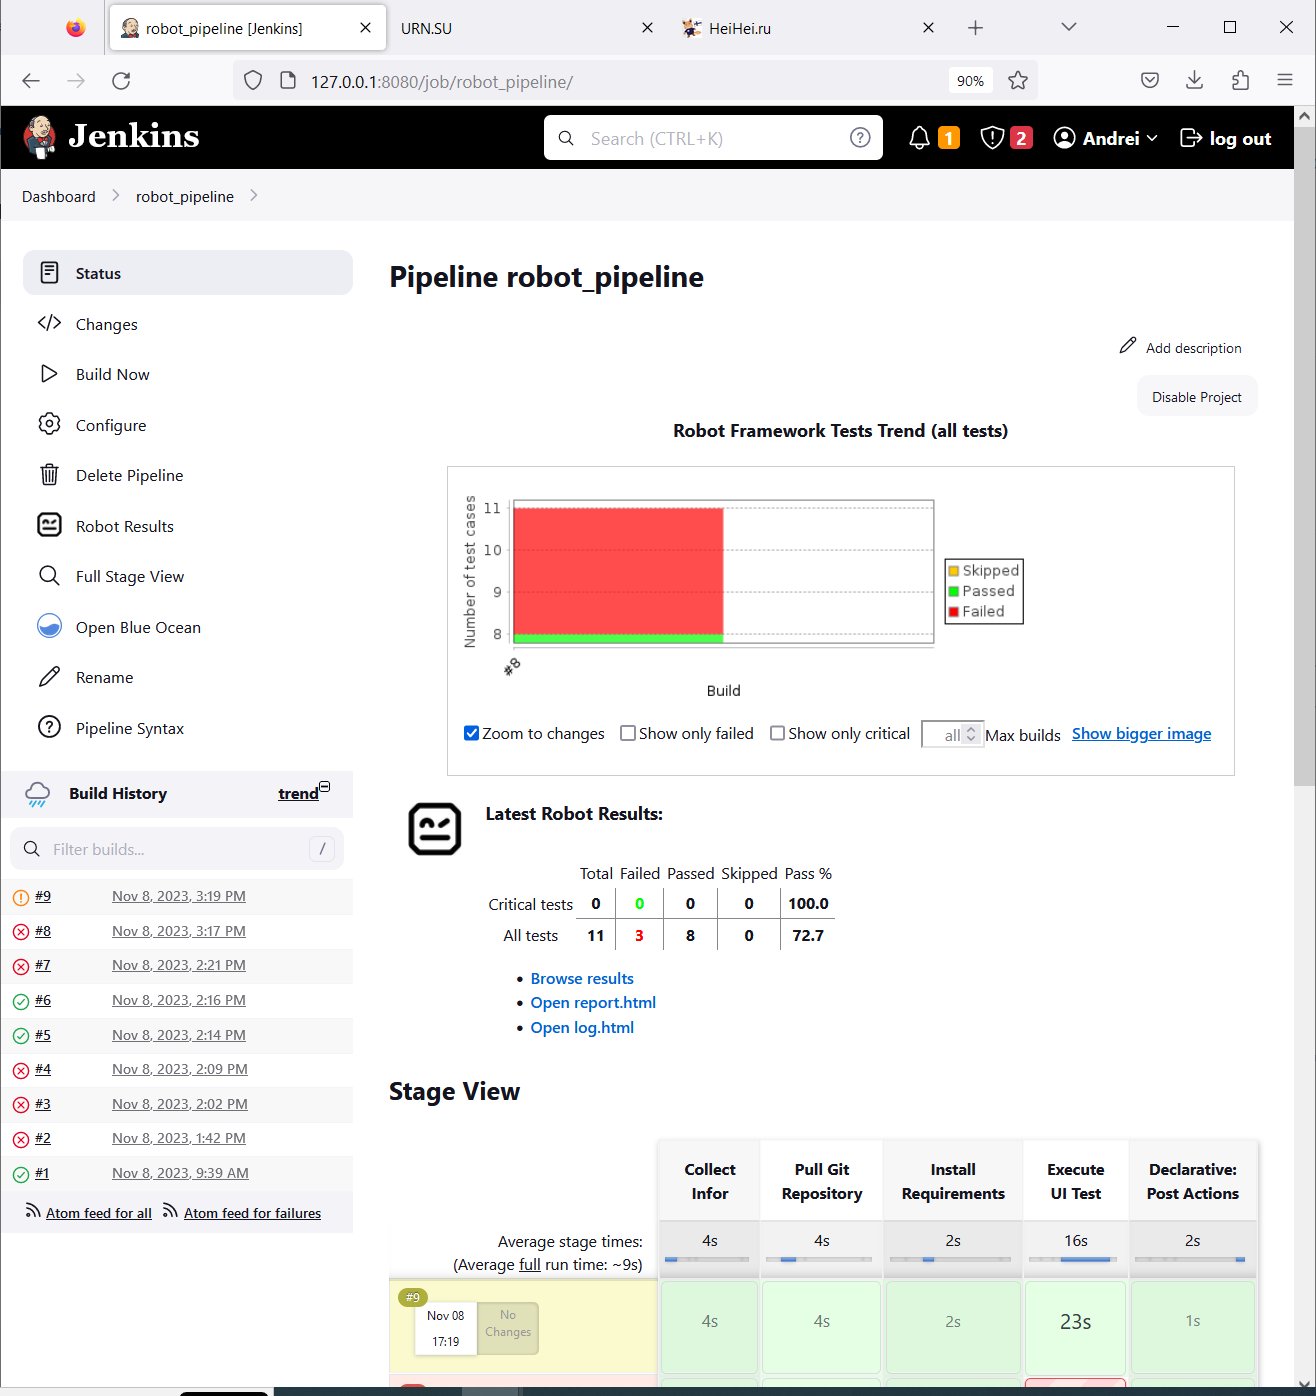Click the Max builds spinner arrows
Screen dimensions: 1316x1396
(970, 734)
